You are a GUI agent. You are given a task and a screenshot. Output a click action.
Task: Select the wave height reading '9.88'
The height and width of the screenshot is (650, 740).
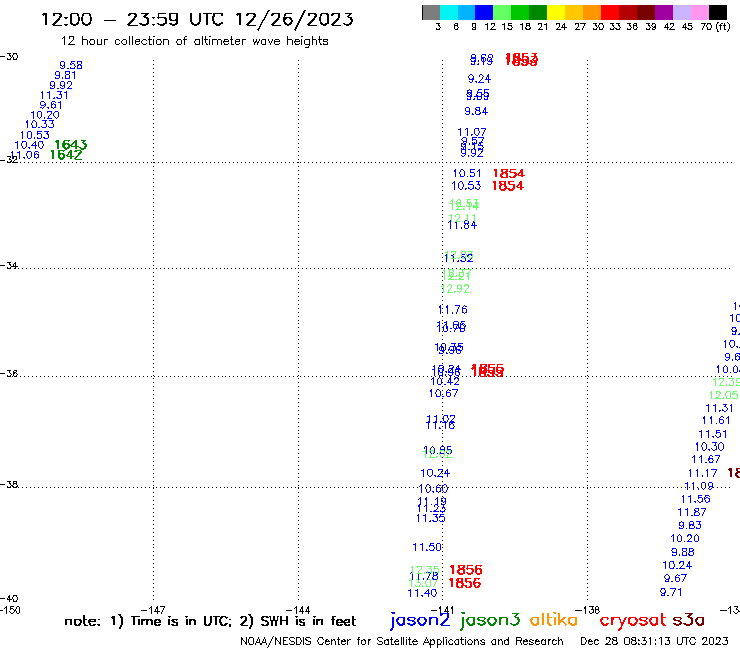(683, 552)
